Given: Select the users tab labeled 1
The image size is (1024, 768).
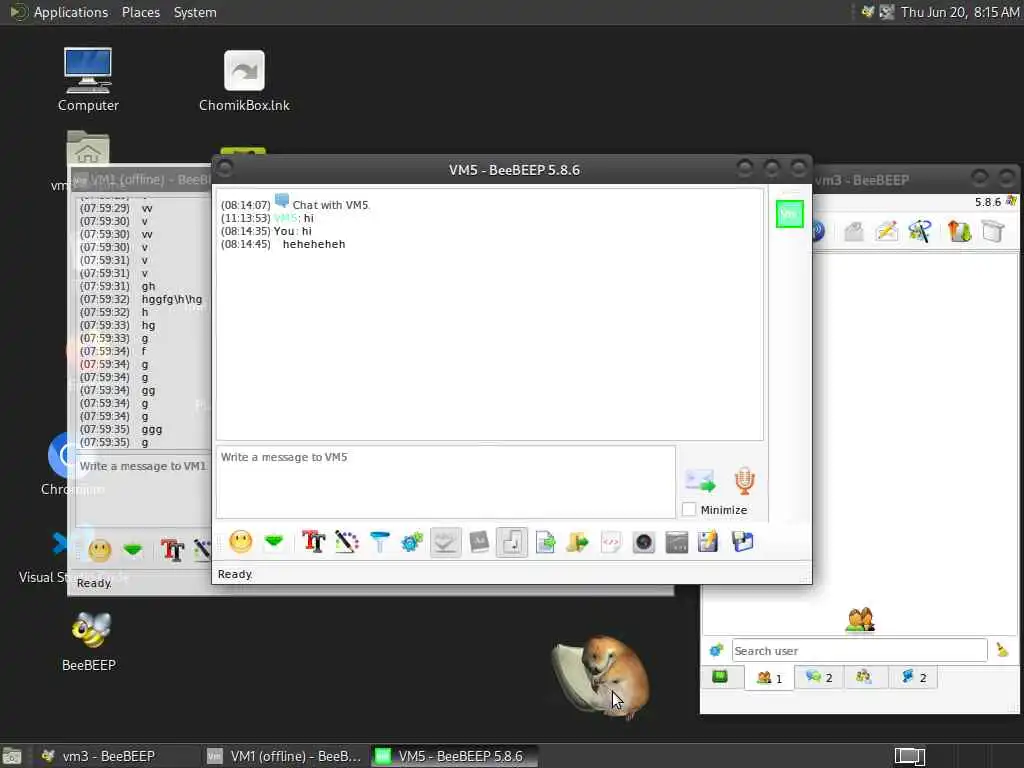Looking at the screenshot, I should [769, 678].
